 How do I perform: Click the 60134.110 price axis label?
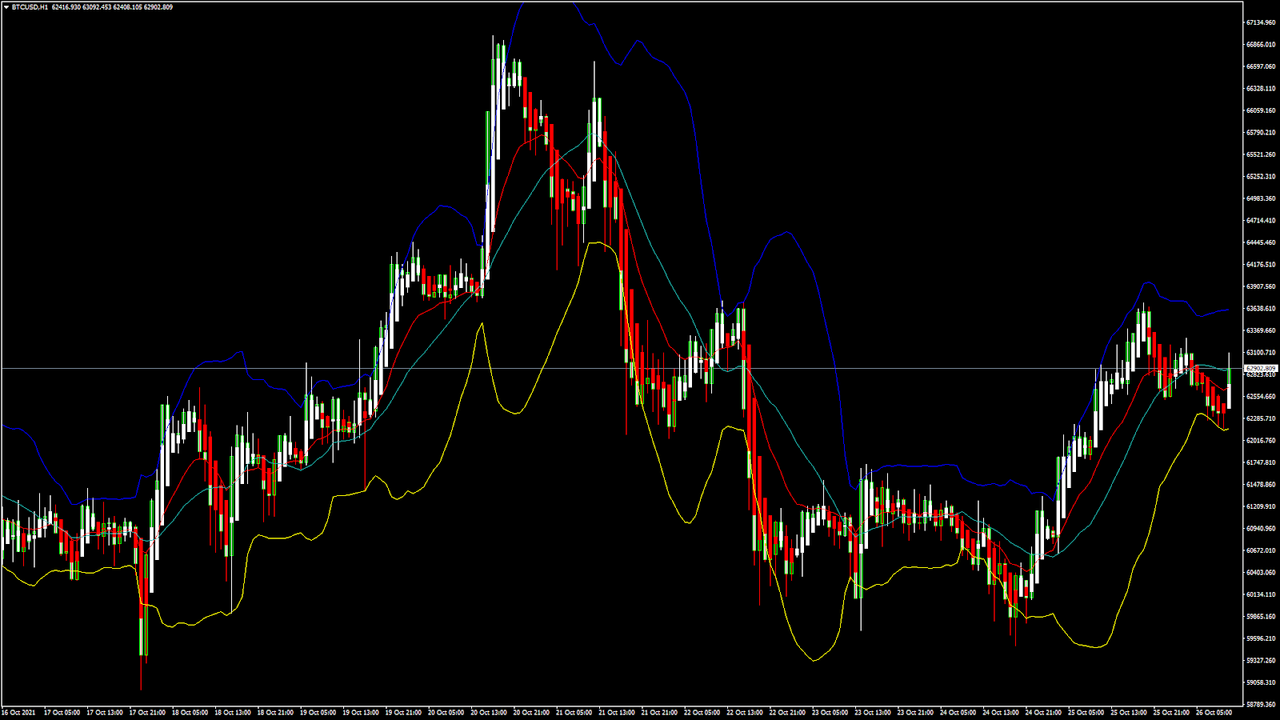coord(1261,594)
